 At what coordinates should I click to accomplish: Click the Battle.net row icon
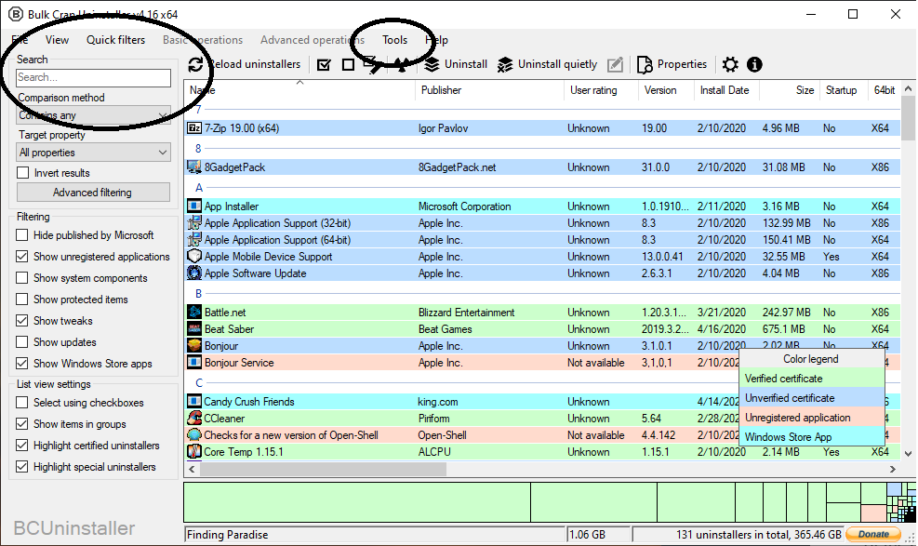(194, 312)
